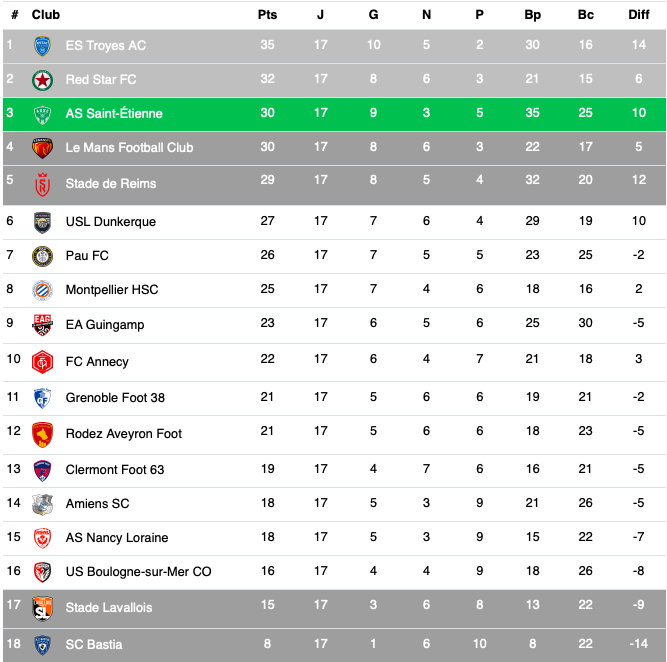The width and height of the screenshot is (667, 662).
Task: Click the Bp goals-for column header
Action: [x=532, y=15]
